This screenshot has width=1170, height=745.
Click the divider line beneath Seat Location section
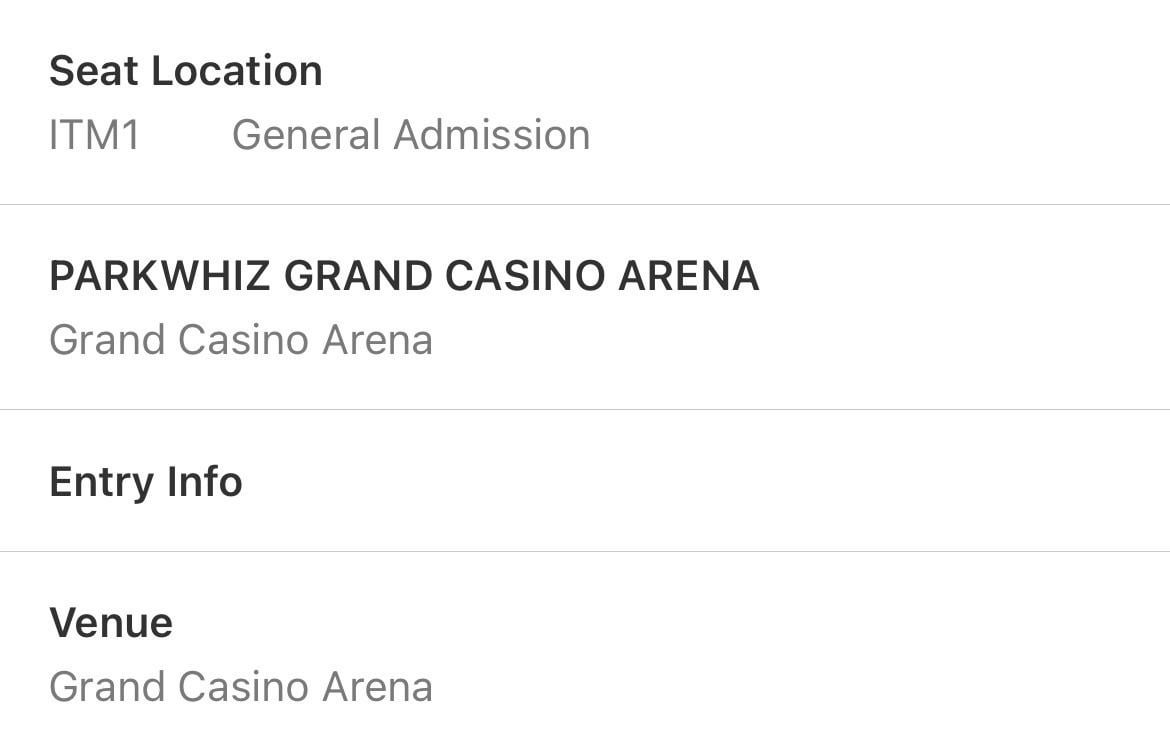tap(585, 204)
